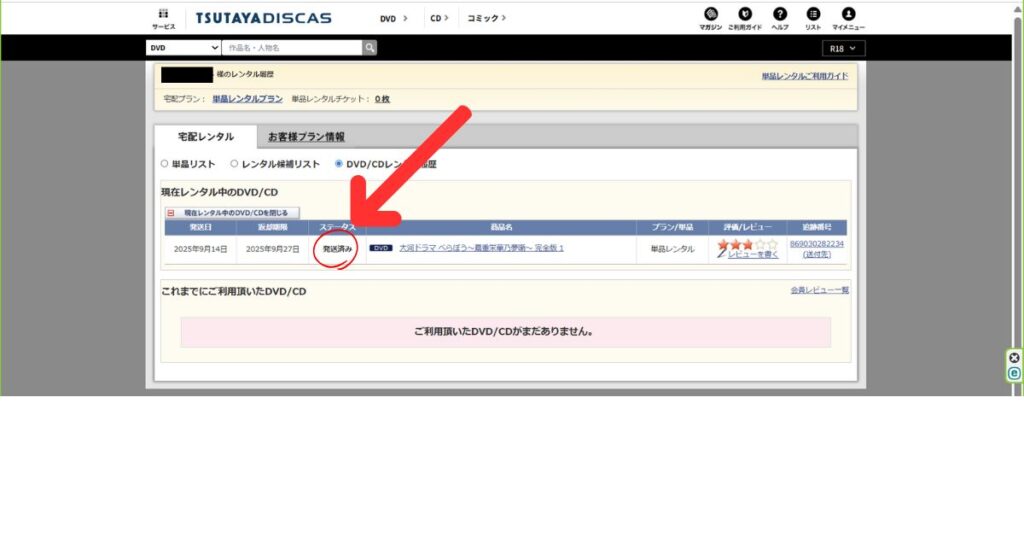Click the TSUTAYA DISCAS logo
1024x555 pixels.
pyautogui.click(x=263, y=18)
